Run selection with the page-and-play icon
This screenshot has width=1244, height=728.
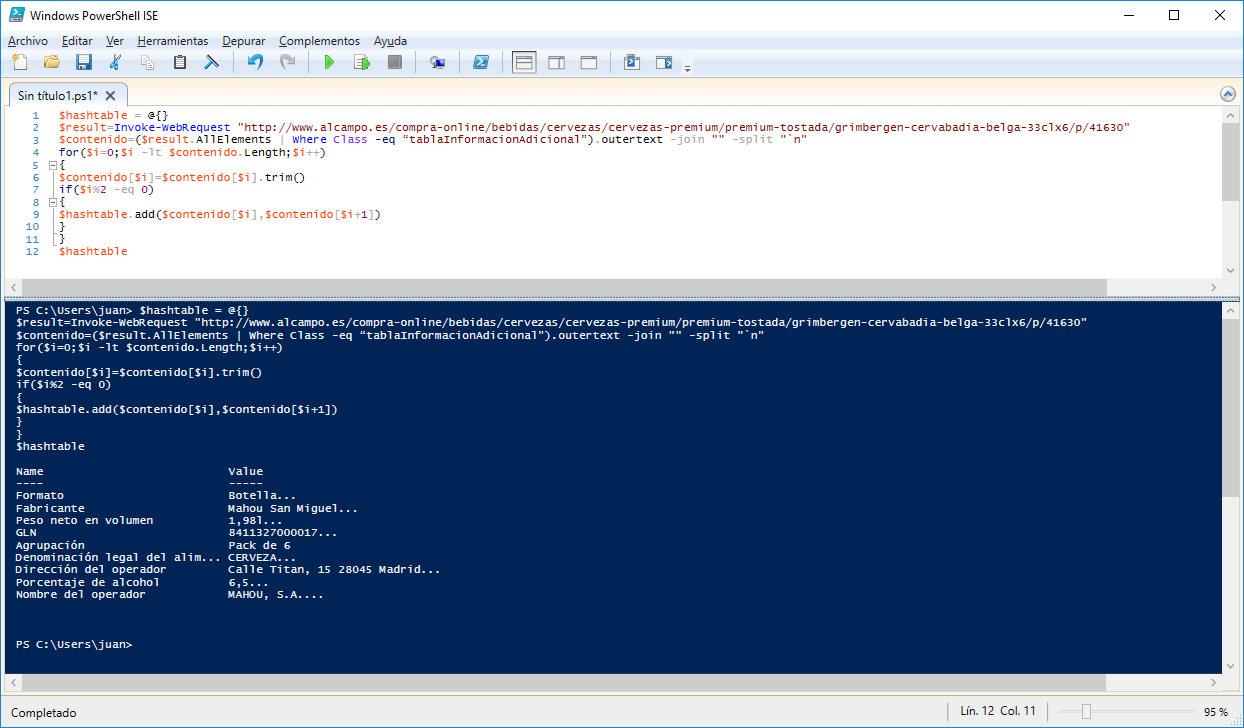(362, 63)
